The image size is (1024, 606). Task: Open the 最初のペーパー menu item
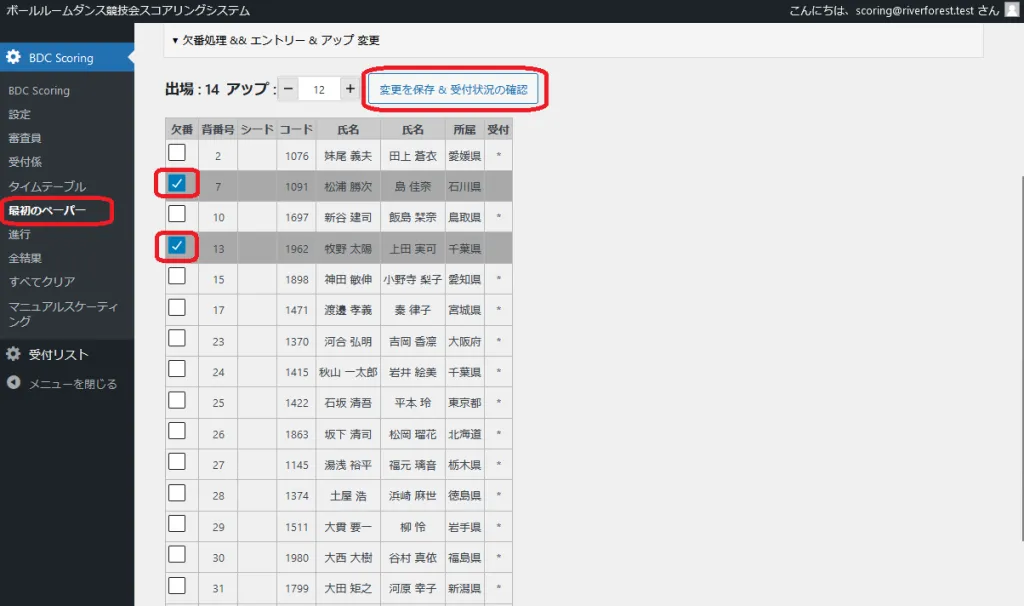(x=47, y=210)
